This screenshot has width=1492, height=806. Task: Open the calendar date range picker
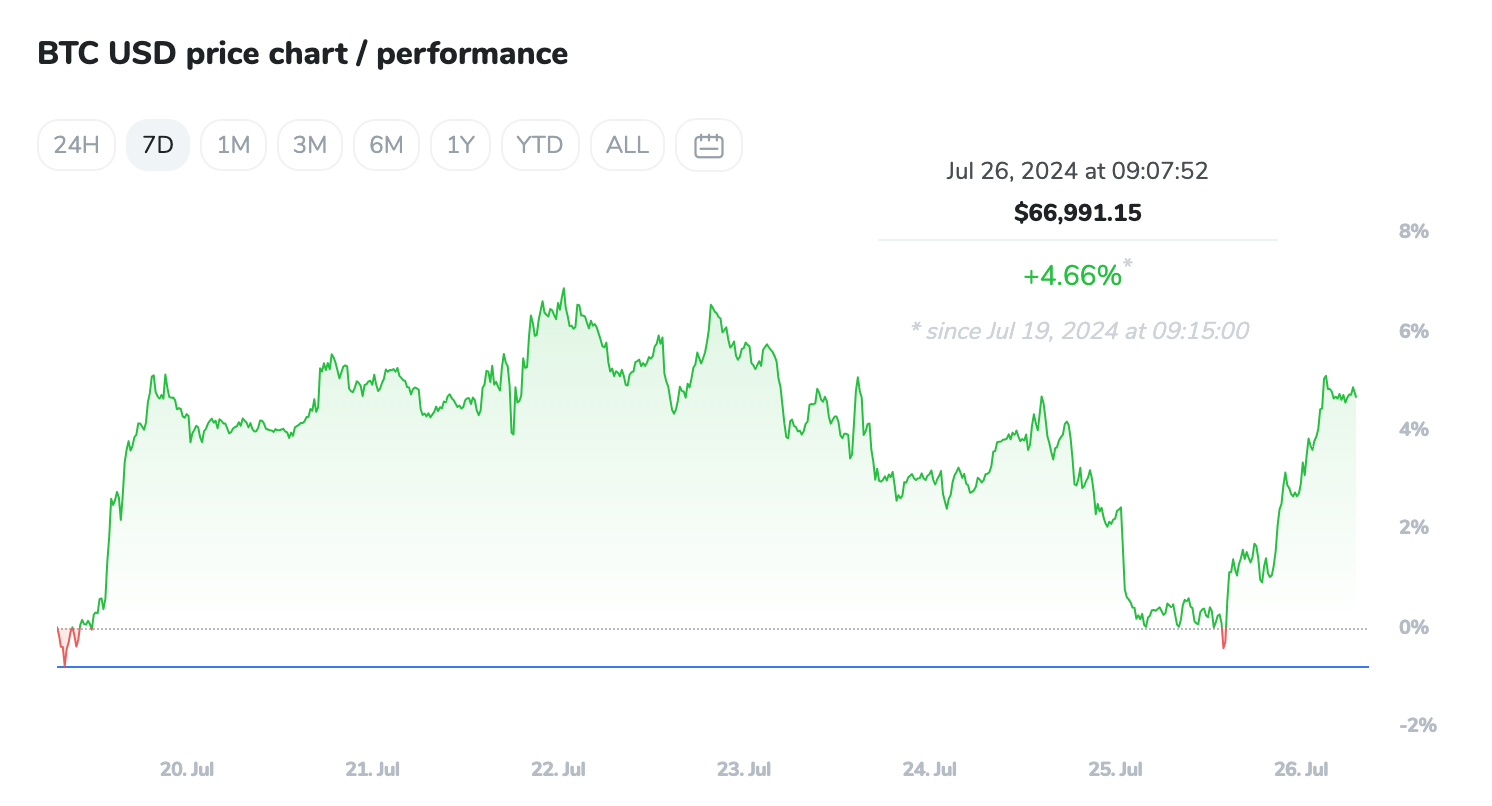(709, 145)
